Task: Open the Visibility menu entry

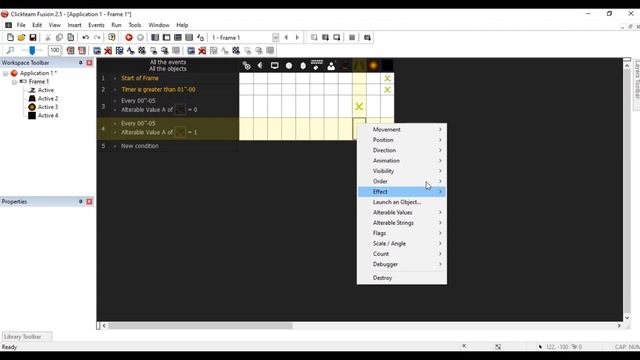Action: coord(402,171)
